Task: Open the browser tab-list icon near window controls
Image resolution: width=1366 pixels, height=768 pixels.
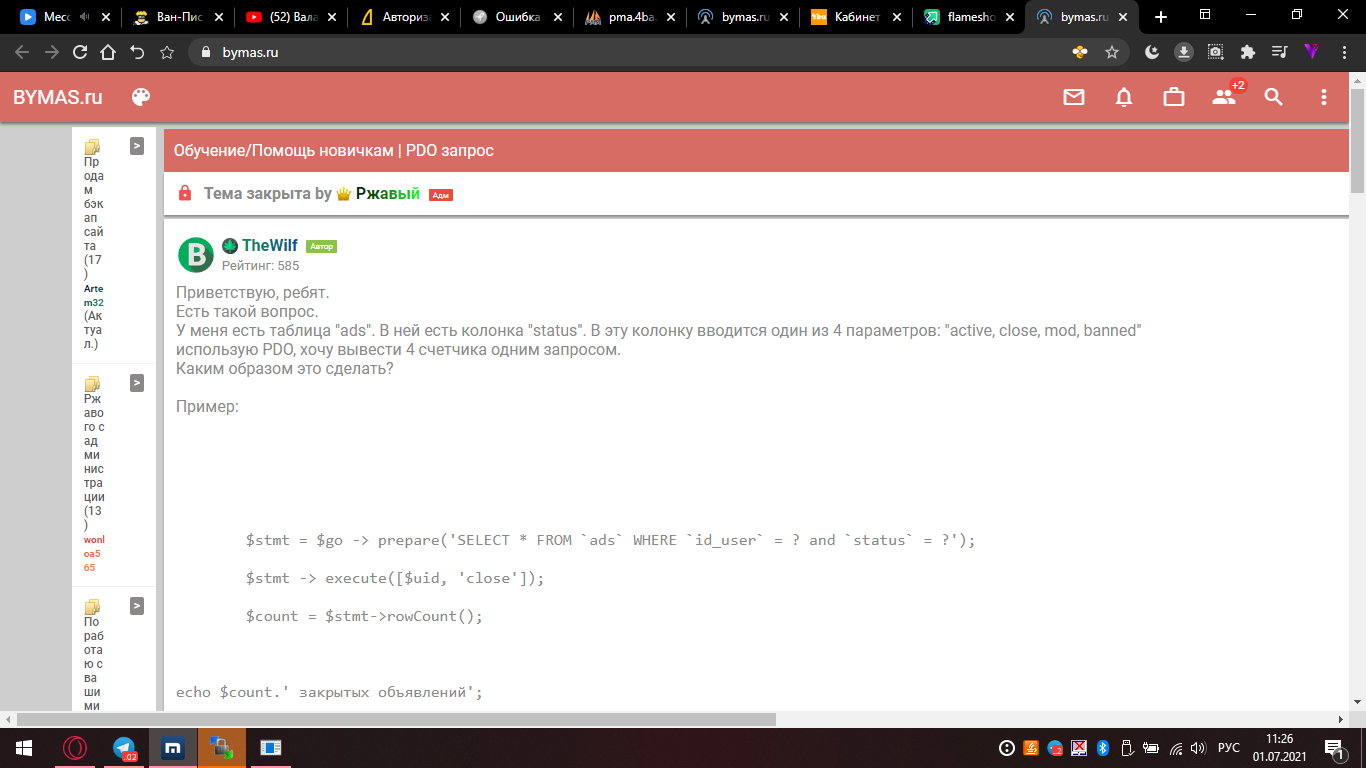Action: coord(1205,15)
